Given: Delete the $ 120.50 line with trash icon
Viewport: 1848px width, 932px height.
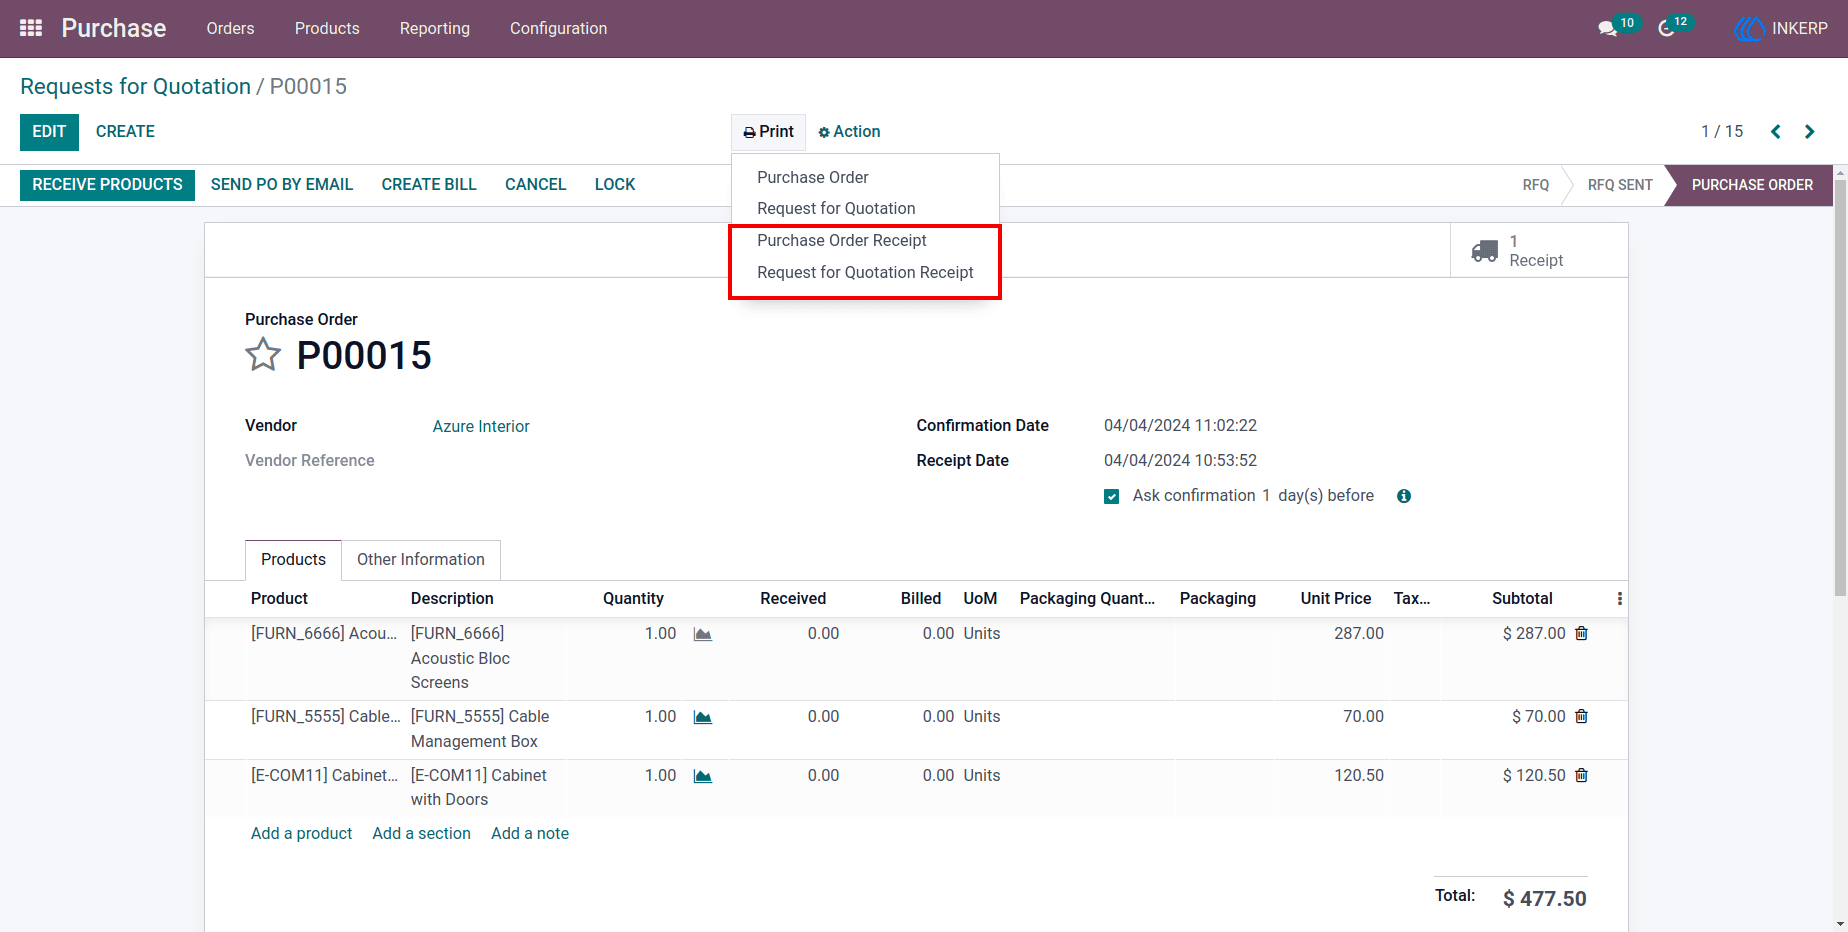Looking at the screenshot, I should [1581, 775].
